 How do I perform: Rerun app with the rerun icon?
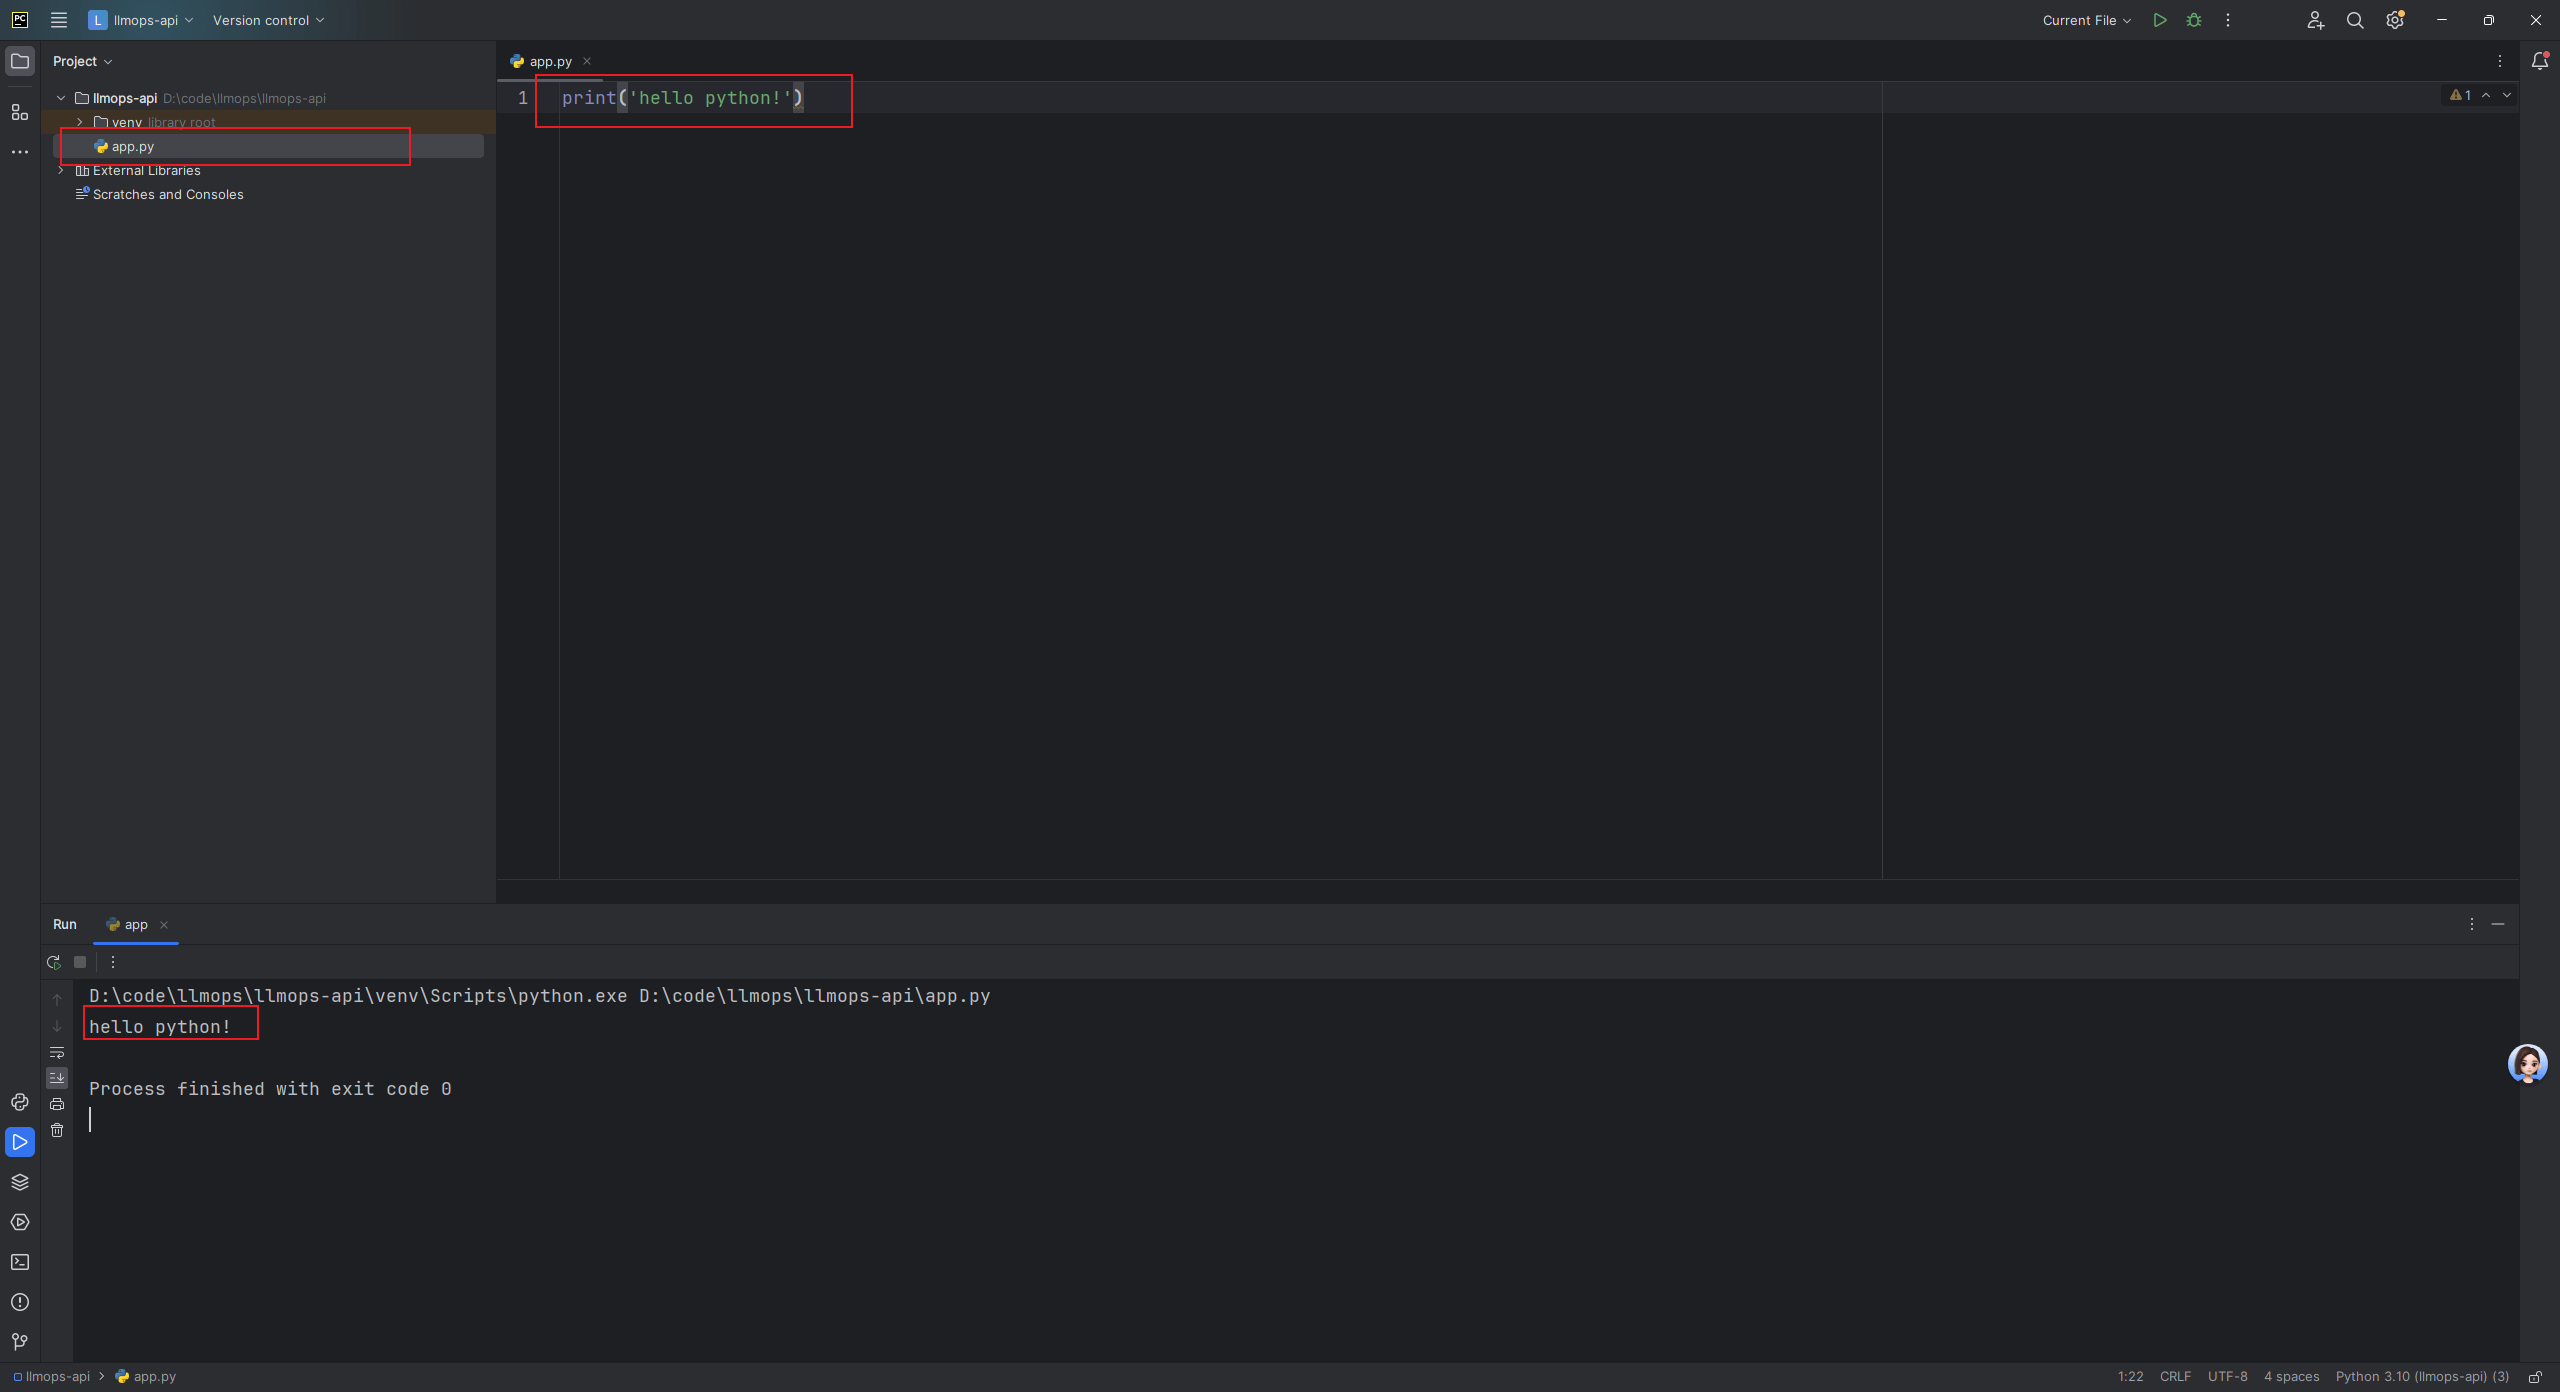pos(54,962)
